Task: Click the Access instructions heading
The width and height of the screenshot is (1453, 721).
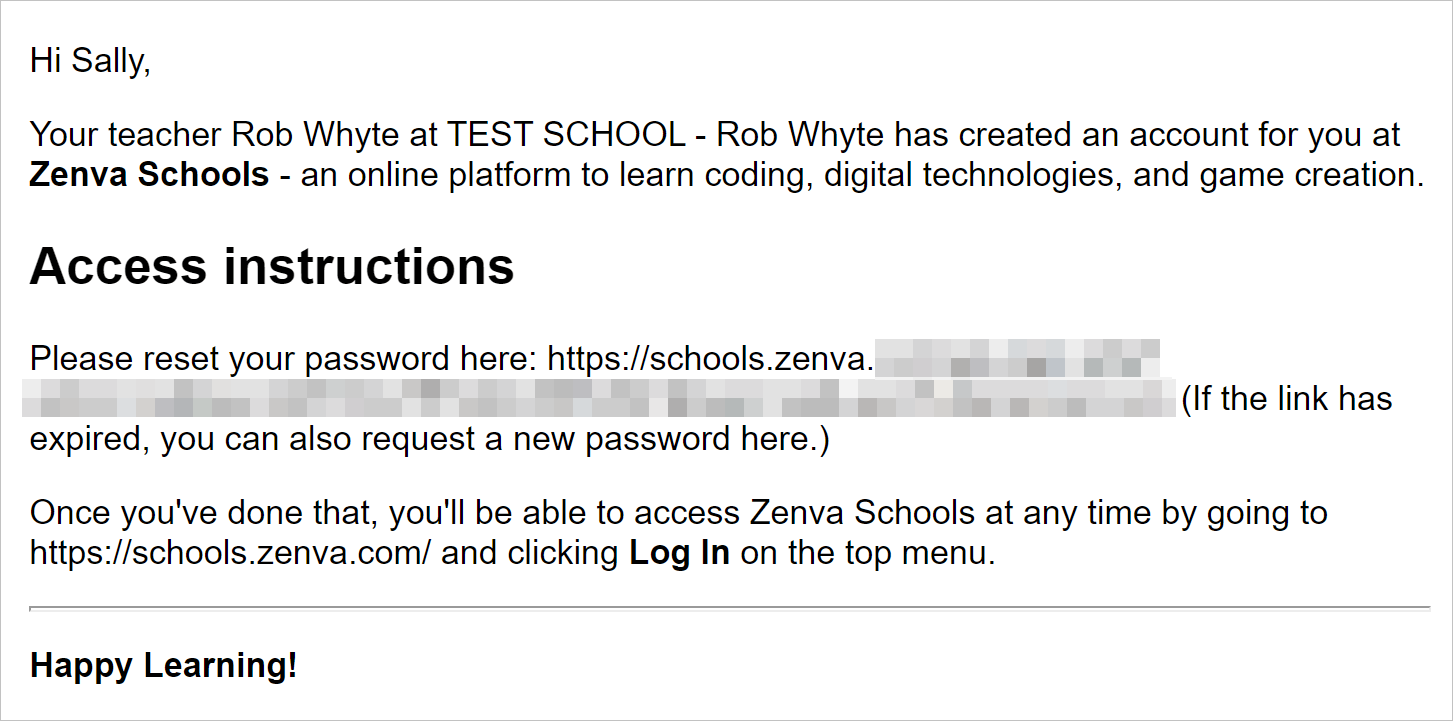Action: coord(272,266)
